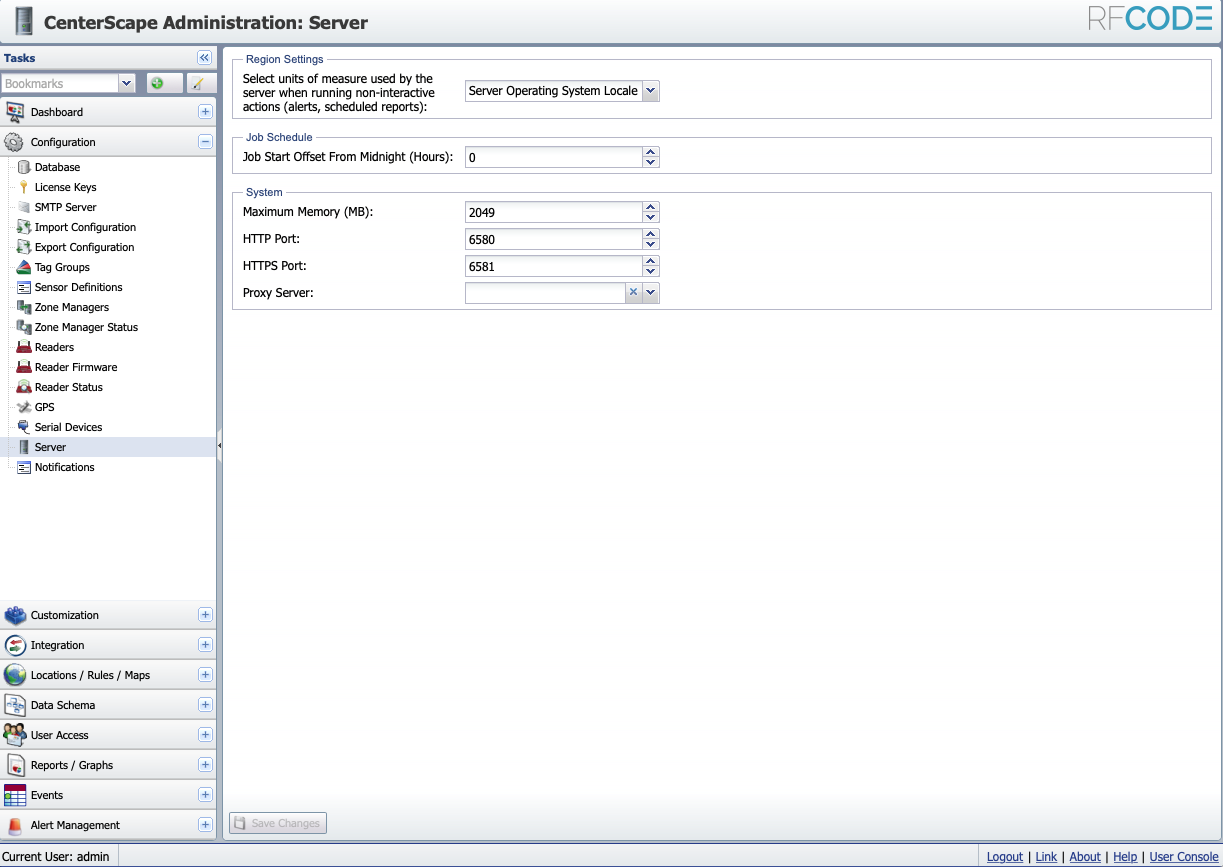The image size is (1223, 867).
Task: Click the Zone Manager Status icon
Action: tap(24, 327)
